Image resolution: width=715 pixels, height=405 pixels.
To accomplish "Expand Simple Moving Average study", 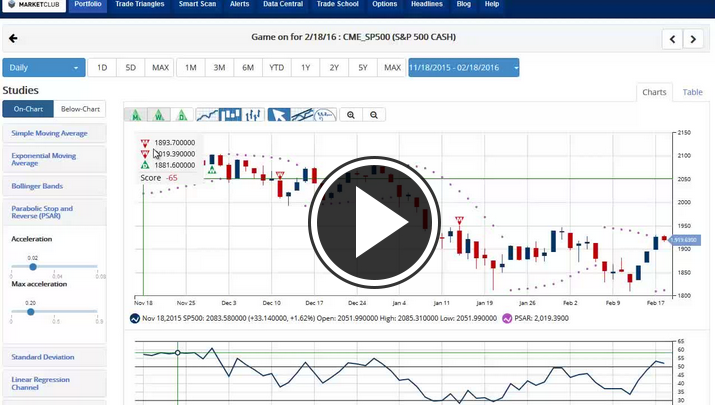I will coord(54,133).
